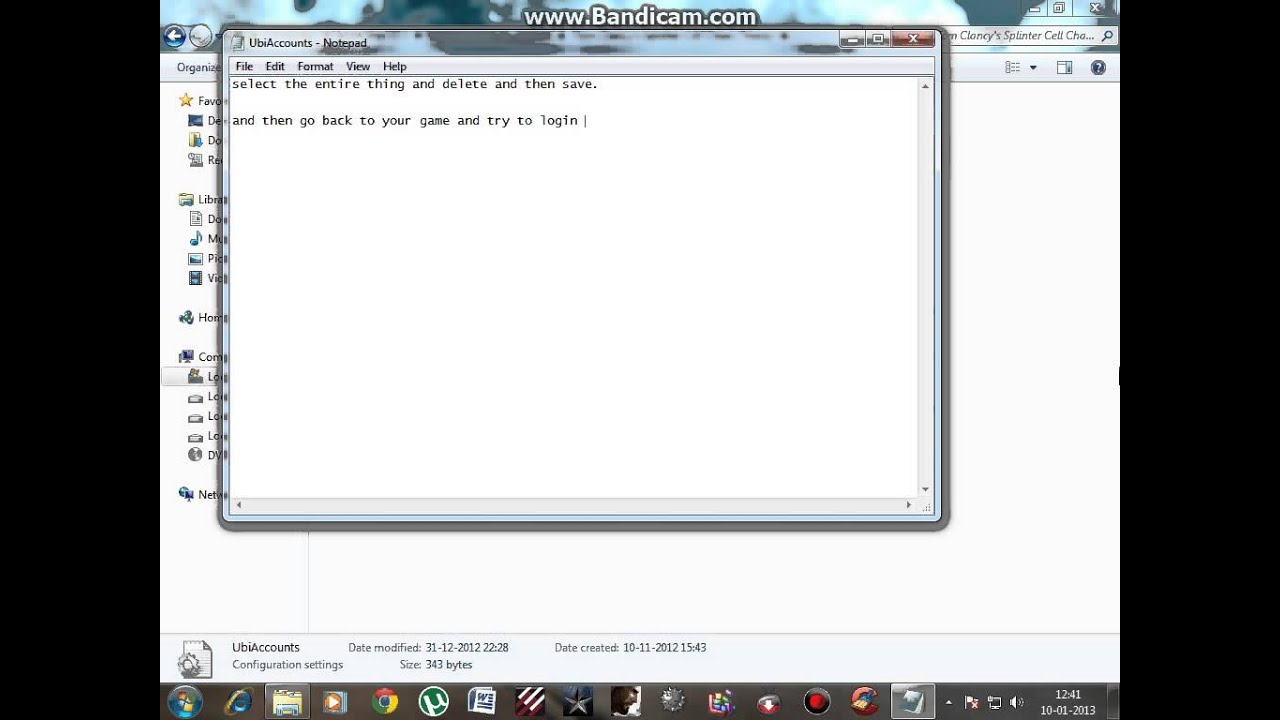
Task: Click the date modified '31-12-2012 22:28'
Action: [x=466, y=648]
